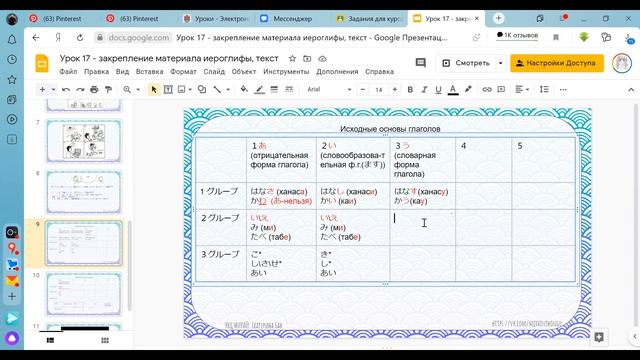Activate the paint format tool
Image resolution: width=640 pixels, height=360 pixels.
click(108, 89)
